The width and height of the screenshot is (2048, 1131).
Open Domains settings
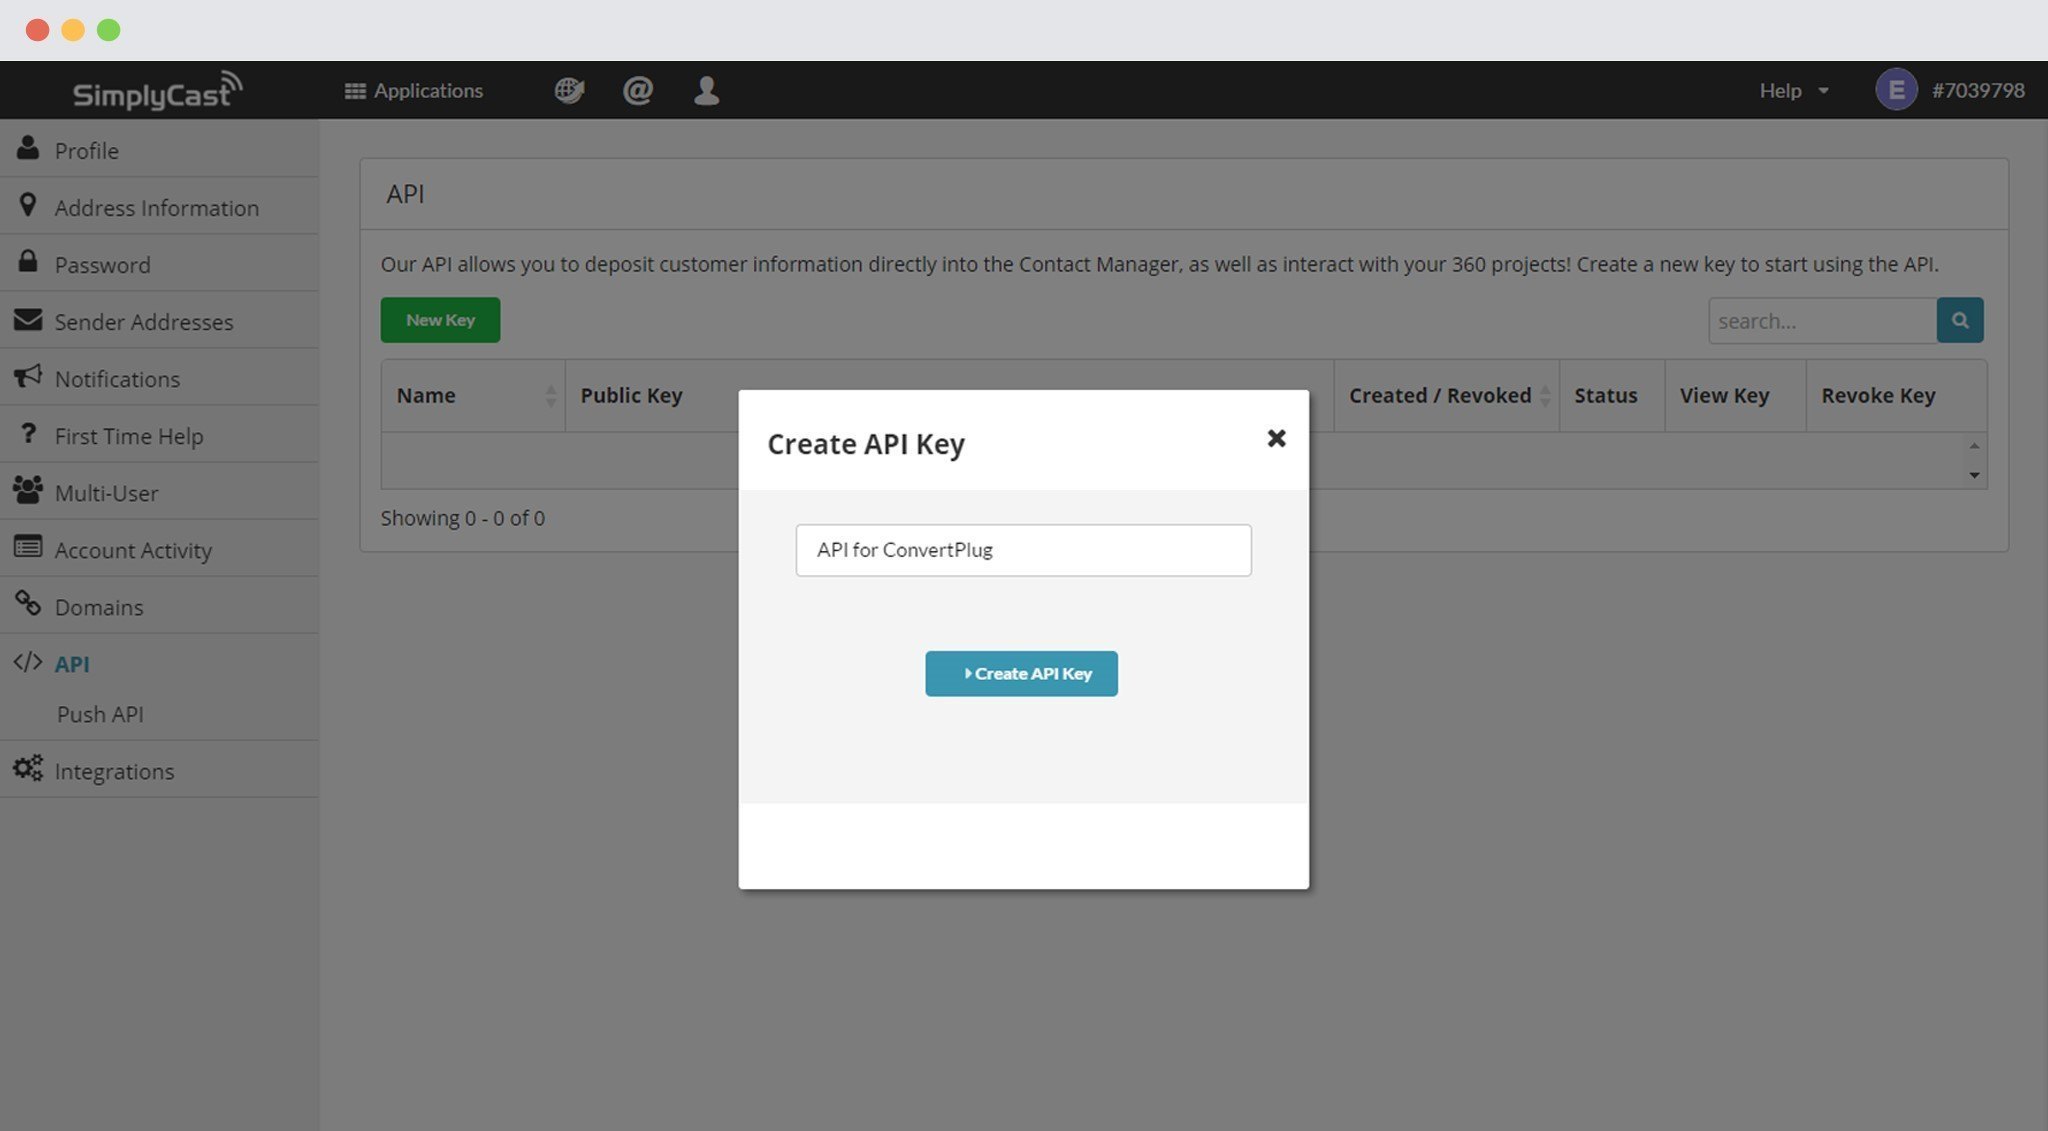pyautogui.click(x=159, y=606)
